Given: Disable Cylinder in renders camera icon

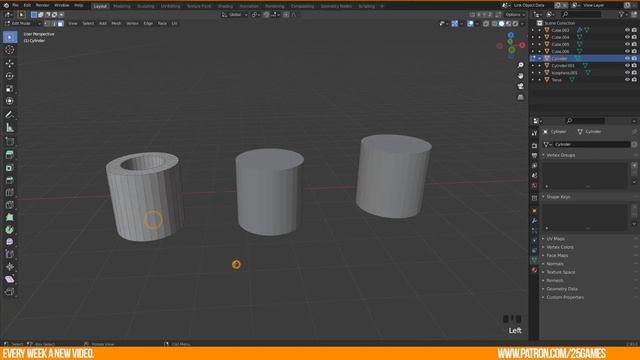Looking at the screenshot, I should pyautogui.click(x=634, y=58).
